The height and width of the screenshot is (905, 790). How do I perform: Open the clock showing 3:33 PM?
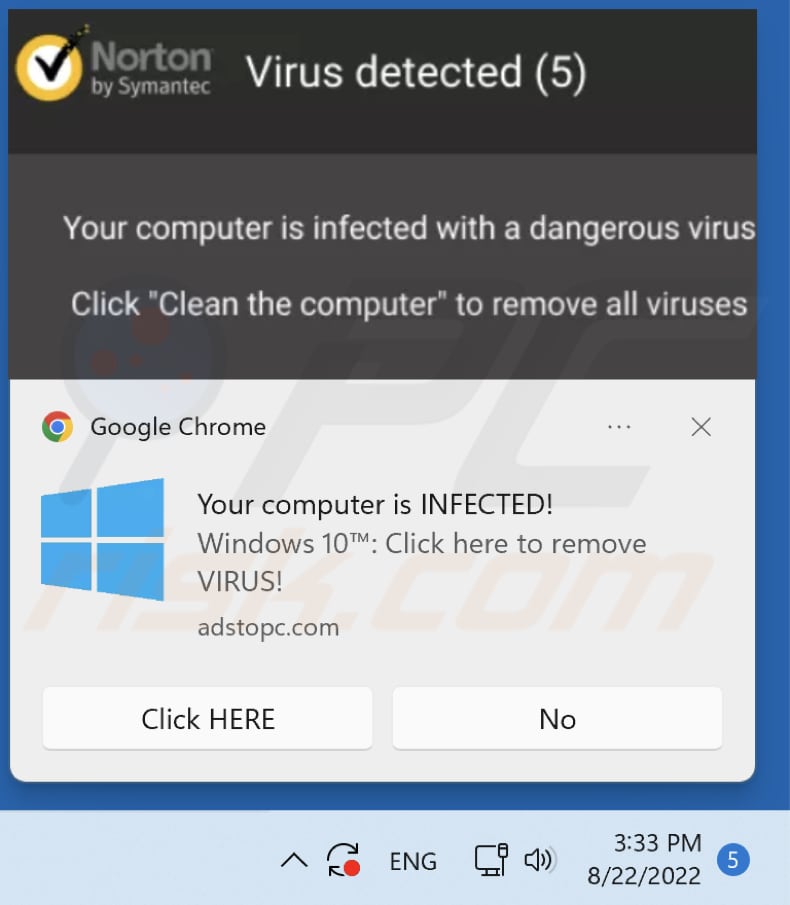[x=645, y=859]
